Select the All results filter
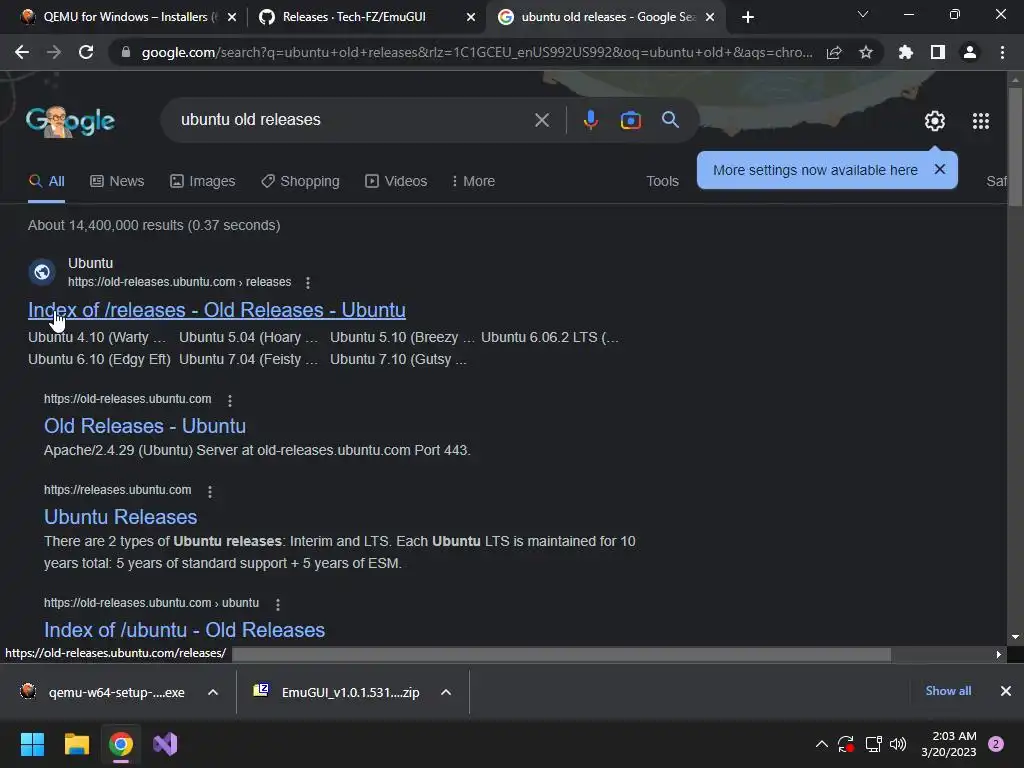This screenshot has width=1024, height=768. tap(46, 182)
